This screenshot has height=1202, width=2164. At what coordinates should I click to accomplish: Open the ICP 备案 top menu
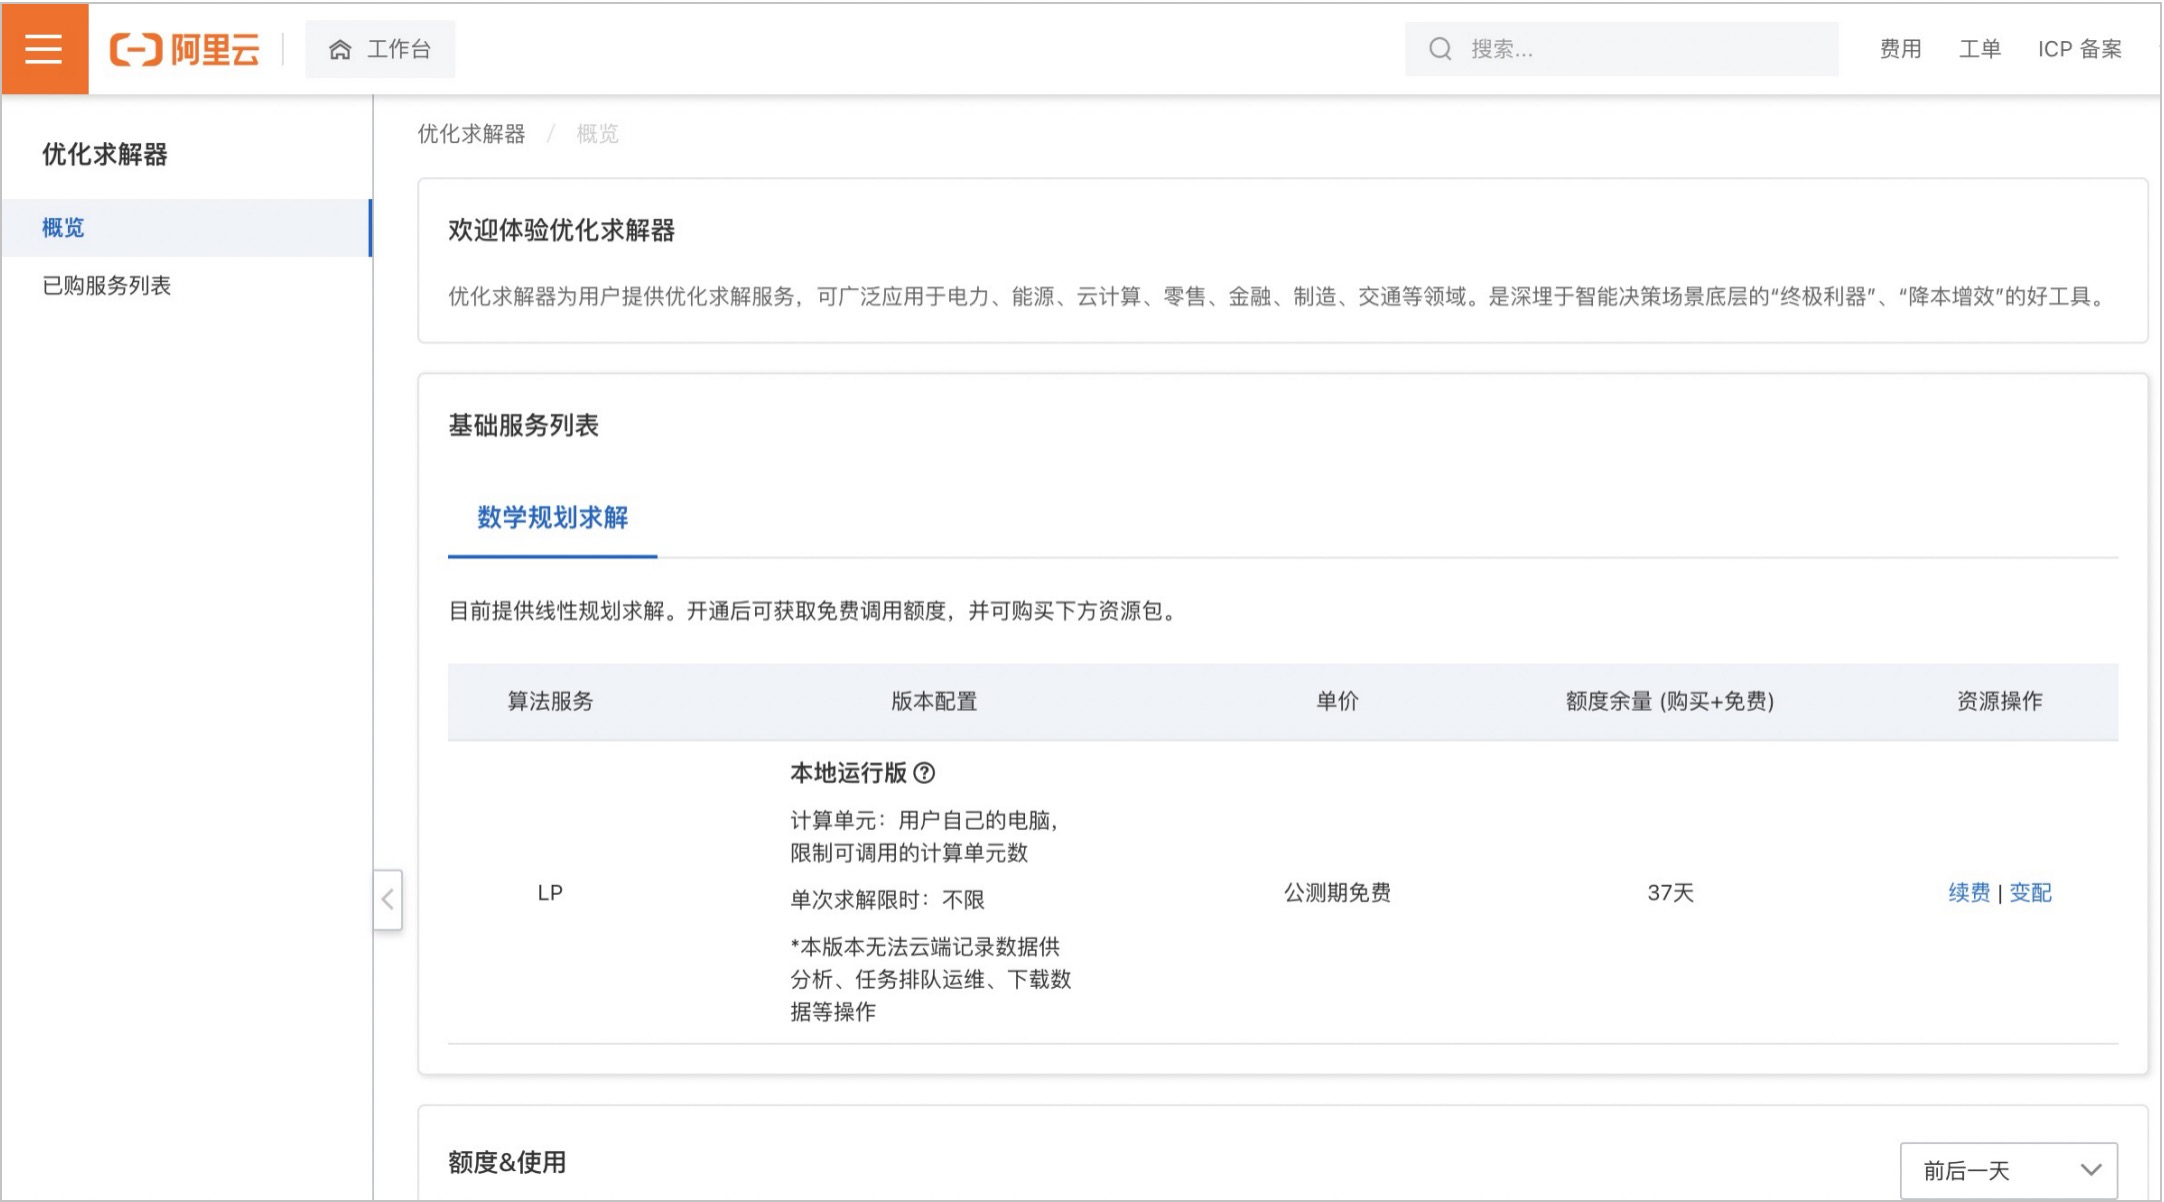[x=2080, y=49]
